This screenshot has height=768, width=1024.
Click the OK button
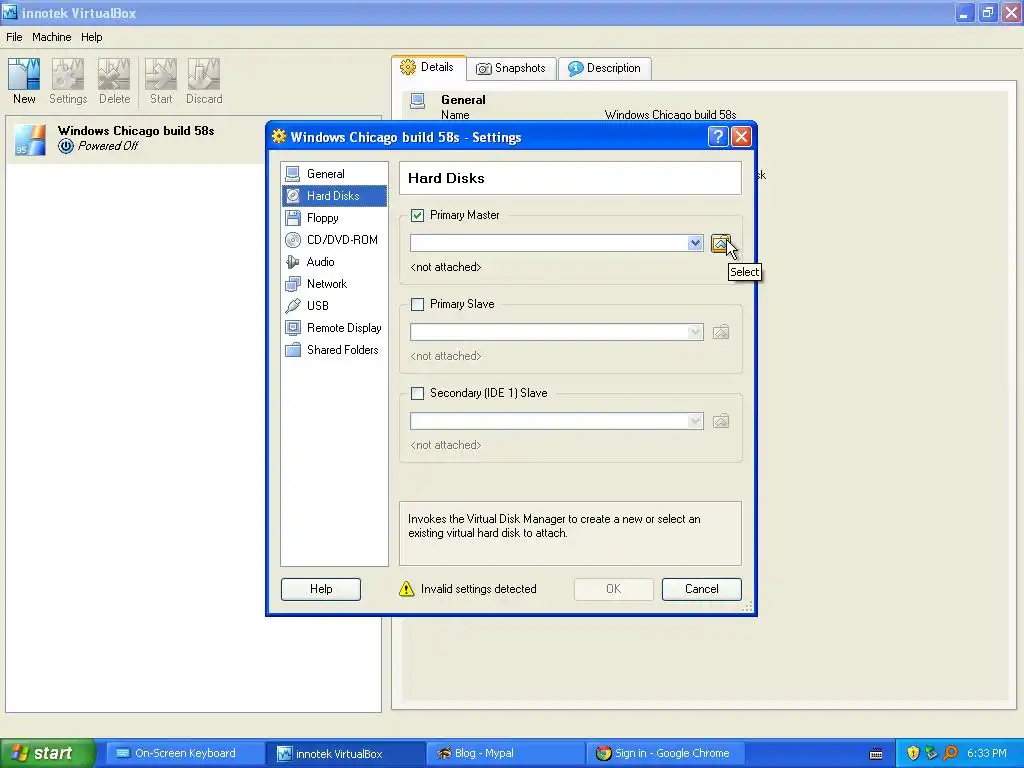click(613, 589)
